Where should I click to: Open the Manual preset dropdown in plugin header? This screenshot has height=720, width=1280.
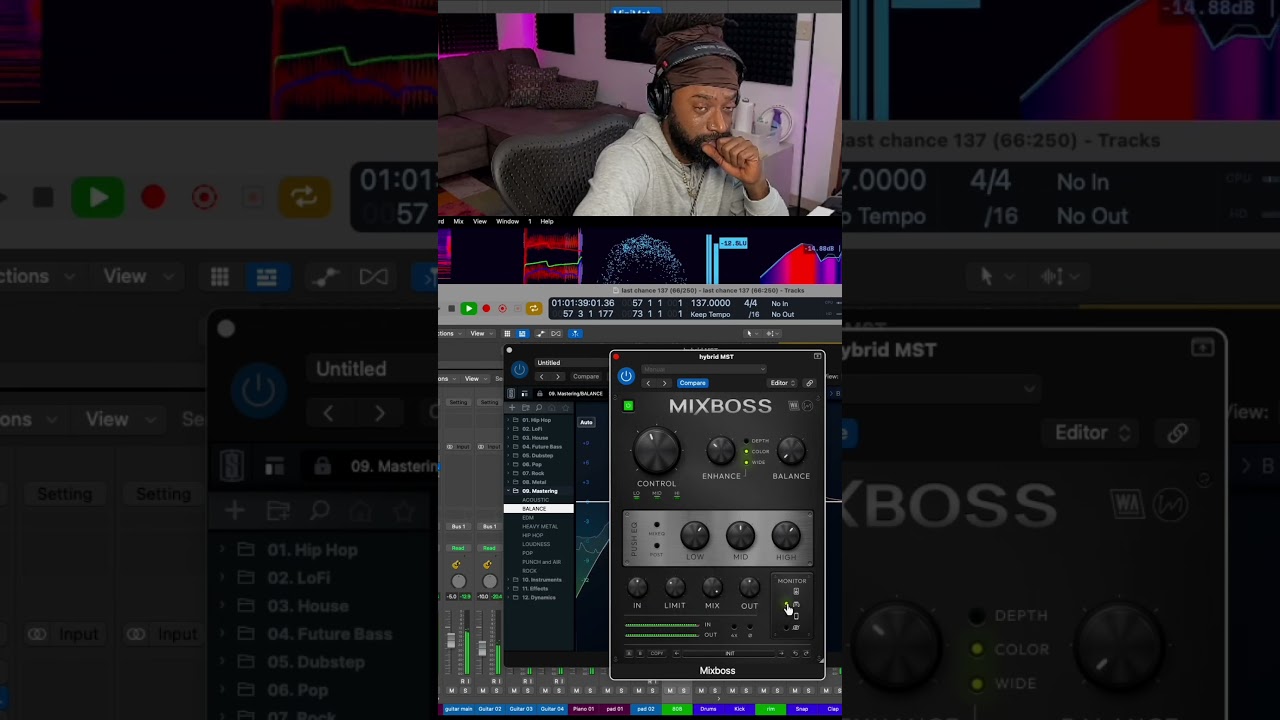(704, 369)
